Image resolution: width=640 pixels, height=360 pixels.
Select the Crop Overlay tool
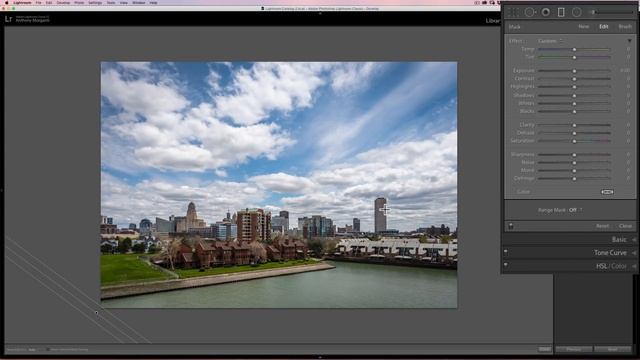coord(513,12)
